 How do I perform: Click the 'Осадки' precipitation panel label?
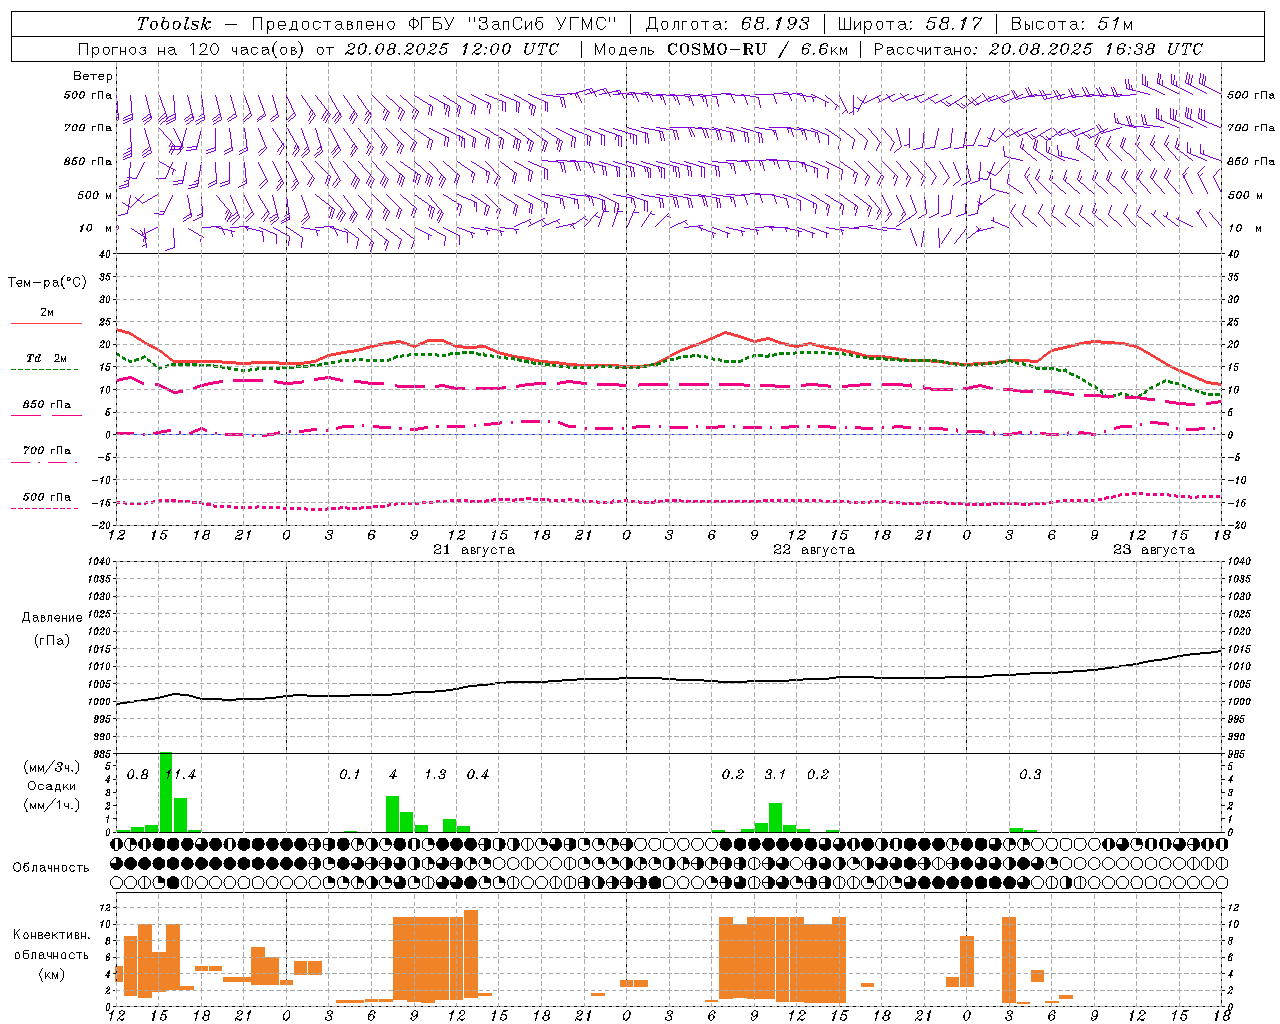tap(52, 786)
